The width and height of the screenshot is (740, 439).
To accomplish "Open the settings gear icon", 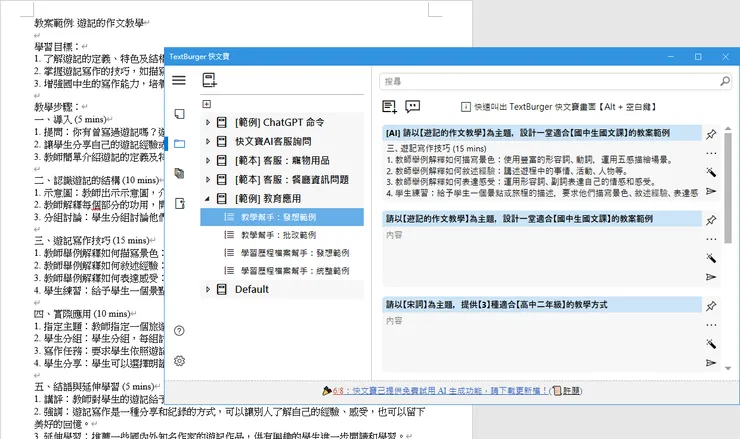I will 179,361.
